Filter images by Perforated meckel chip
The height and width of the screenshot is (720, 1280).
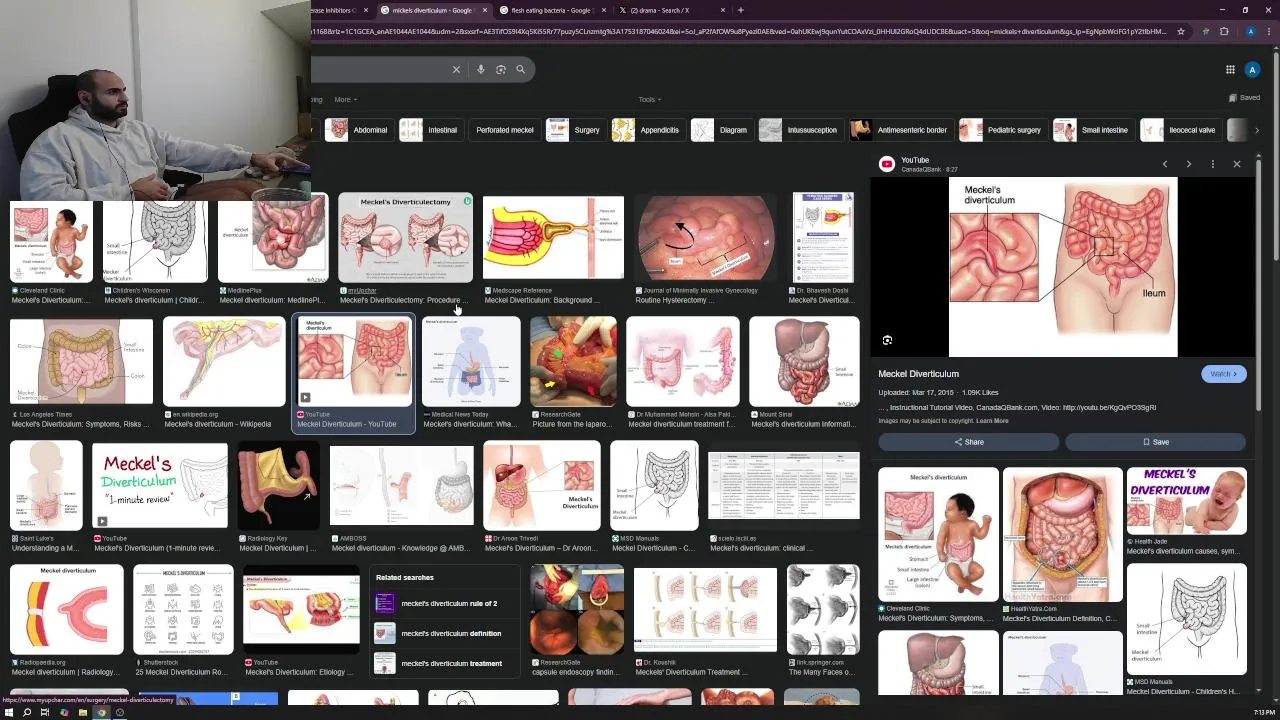pos(505,130)
